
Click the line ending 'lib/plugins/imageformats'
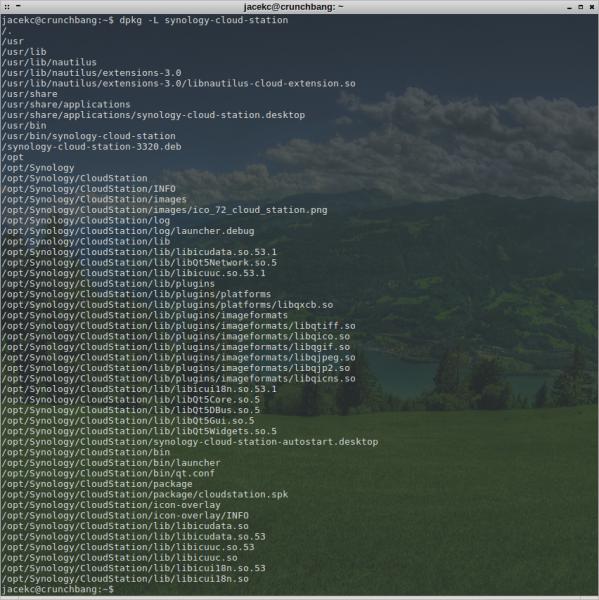(x=145, y=315)
